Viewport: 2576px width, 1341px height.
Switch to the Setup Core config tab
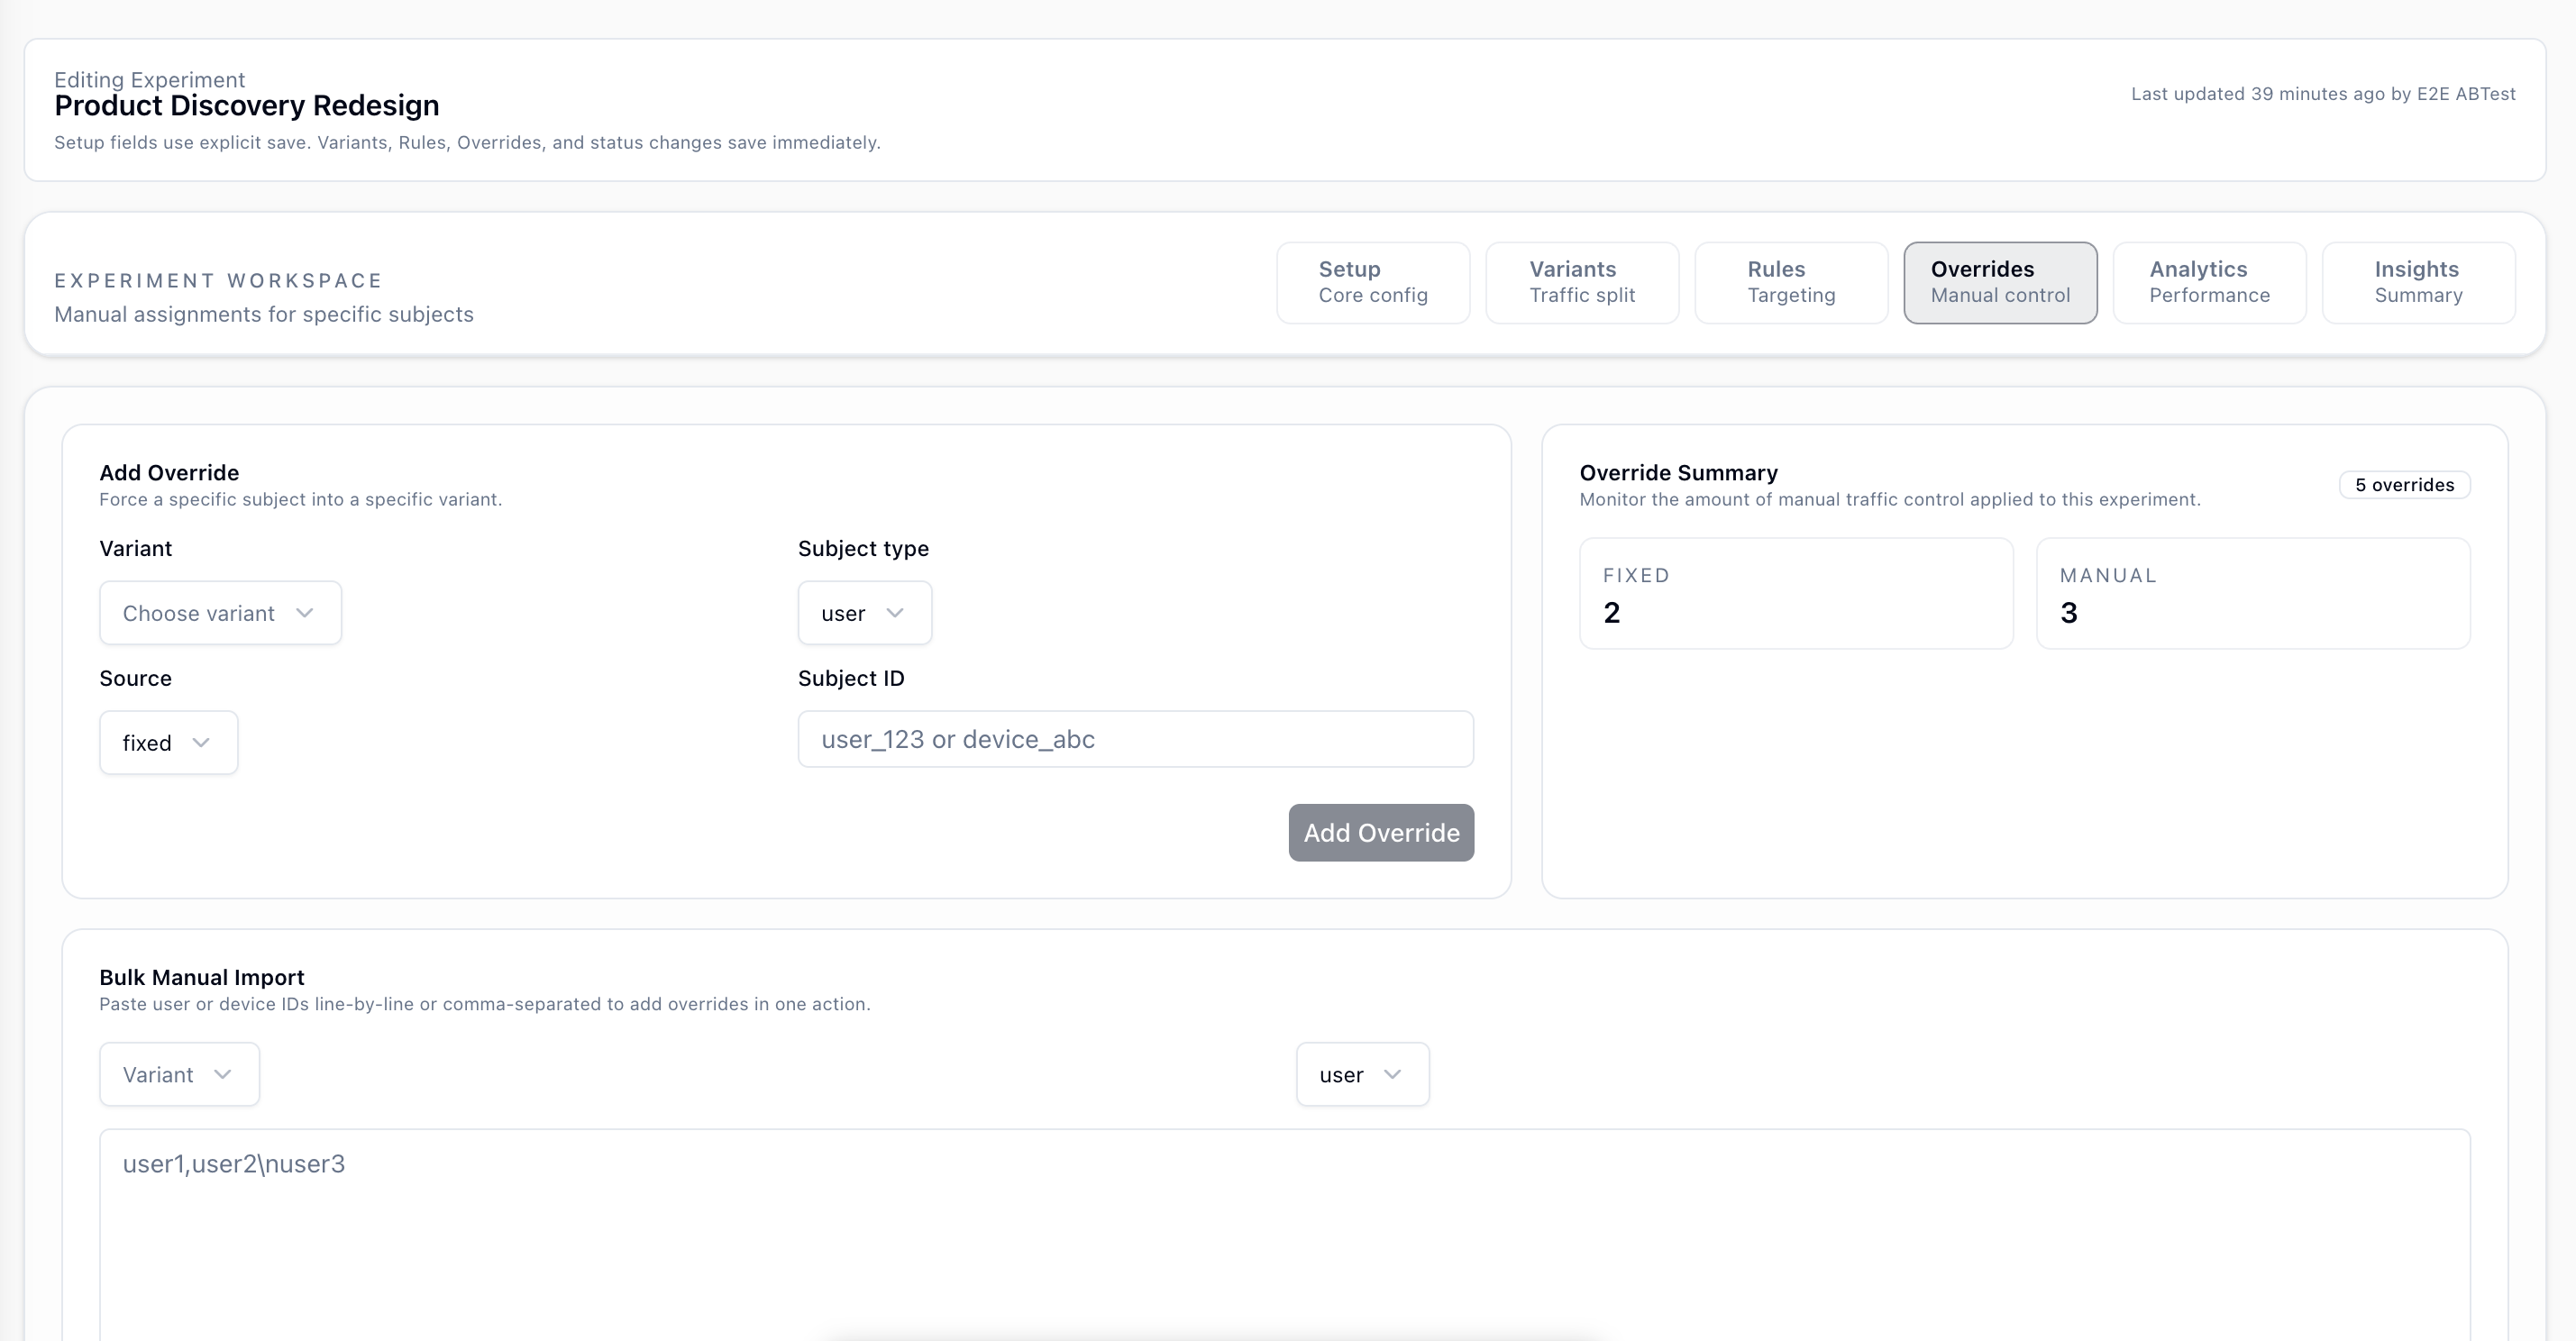(1372, 282)
